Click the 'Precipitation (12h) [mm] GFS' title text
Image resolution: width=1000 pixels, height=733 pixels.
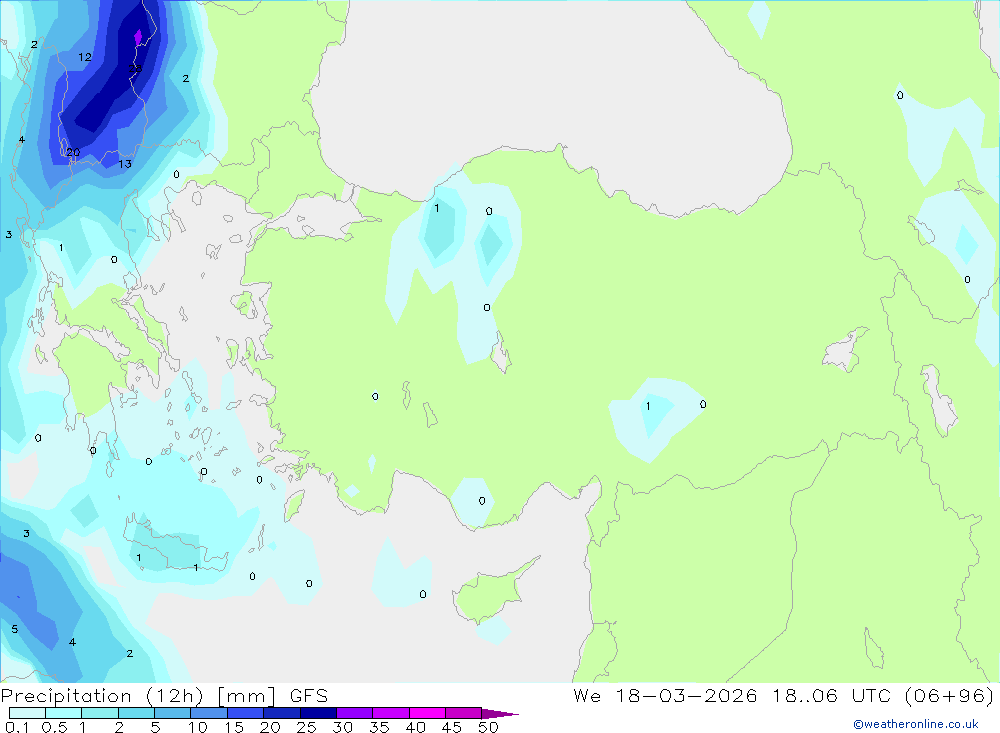165,696
